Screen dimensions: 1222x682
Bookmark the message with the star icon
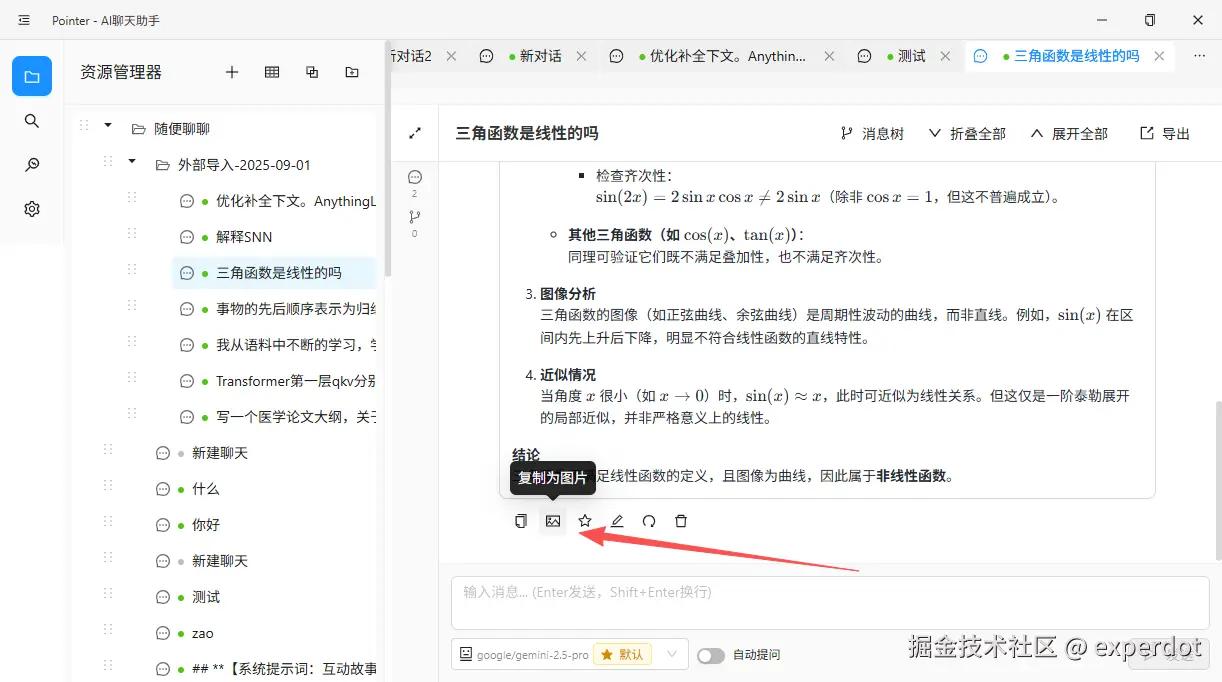click(x=585, y=521)
